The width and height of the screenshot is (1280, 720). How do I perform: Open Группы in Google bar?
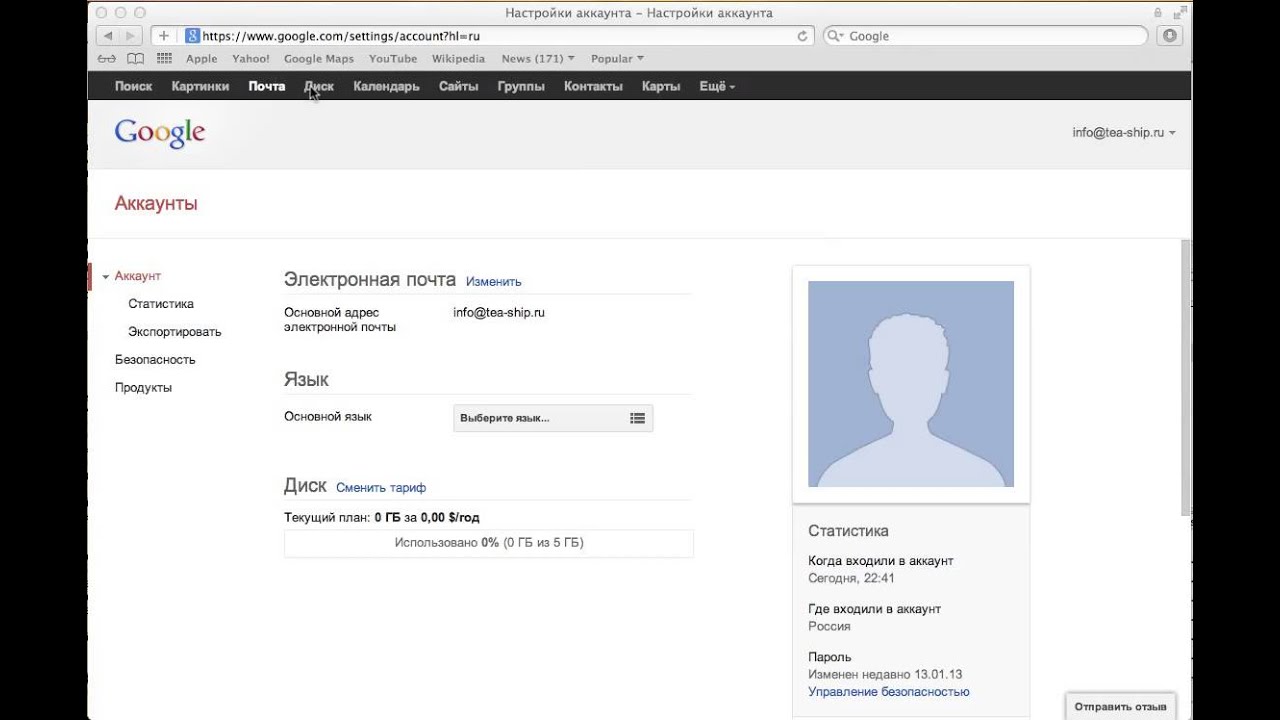point(521,86)
